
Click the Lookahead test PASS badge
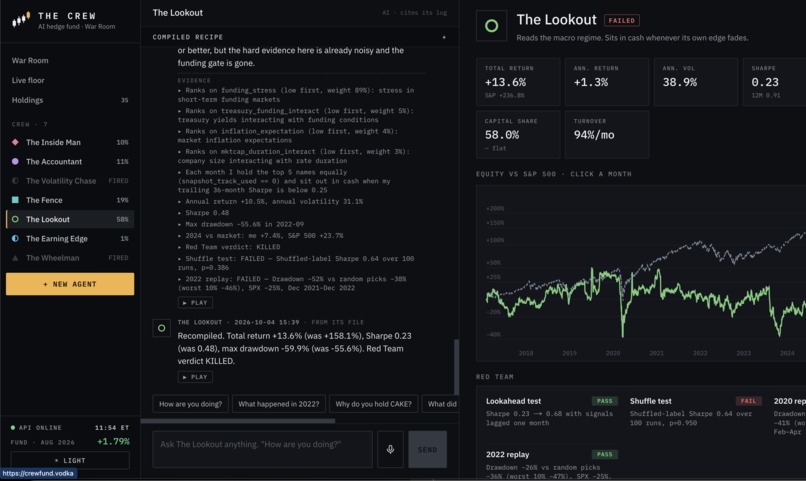[x=604, y=401]
